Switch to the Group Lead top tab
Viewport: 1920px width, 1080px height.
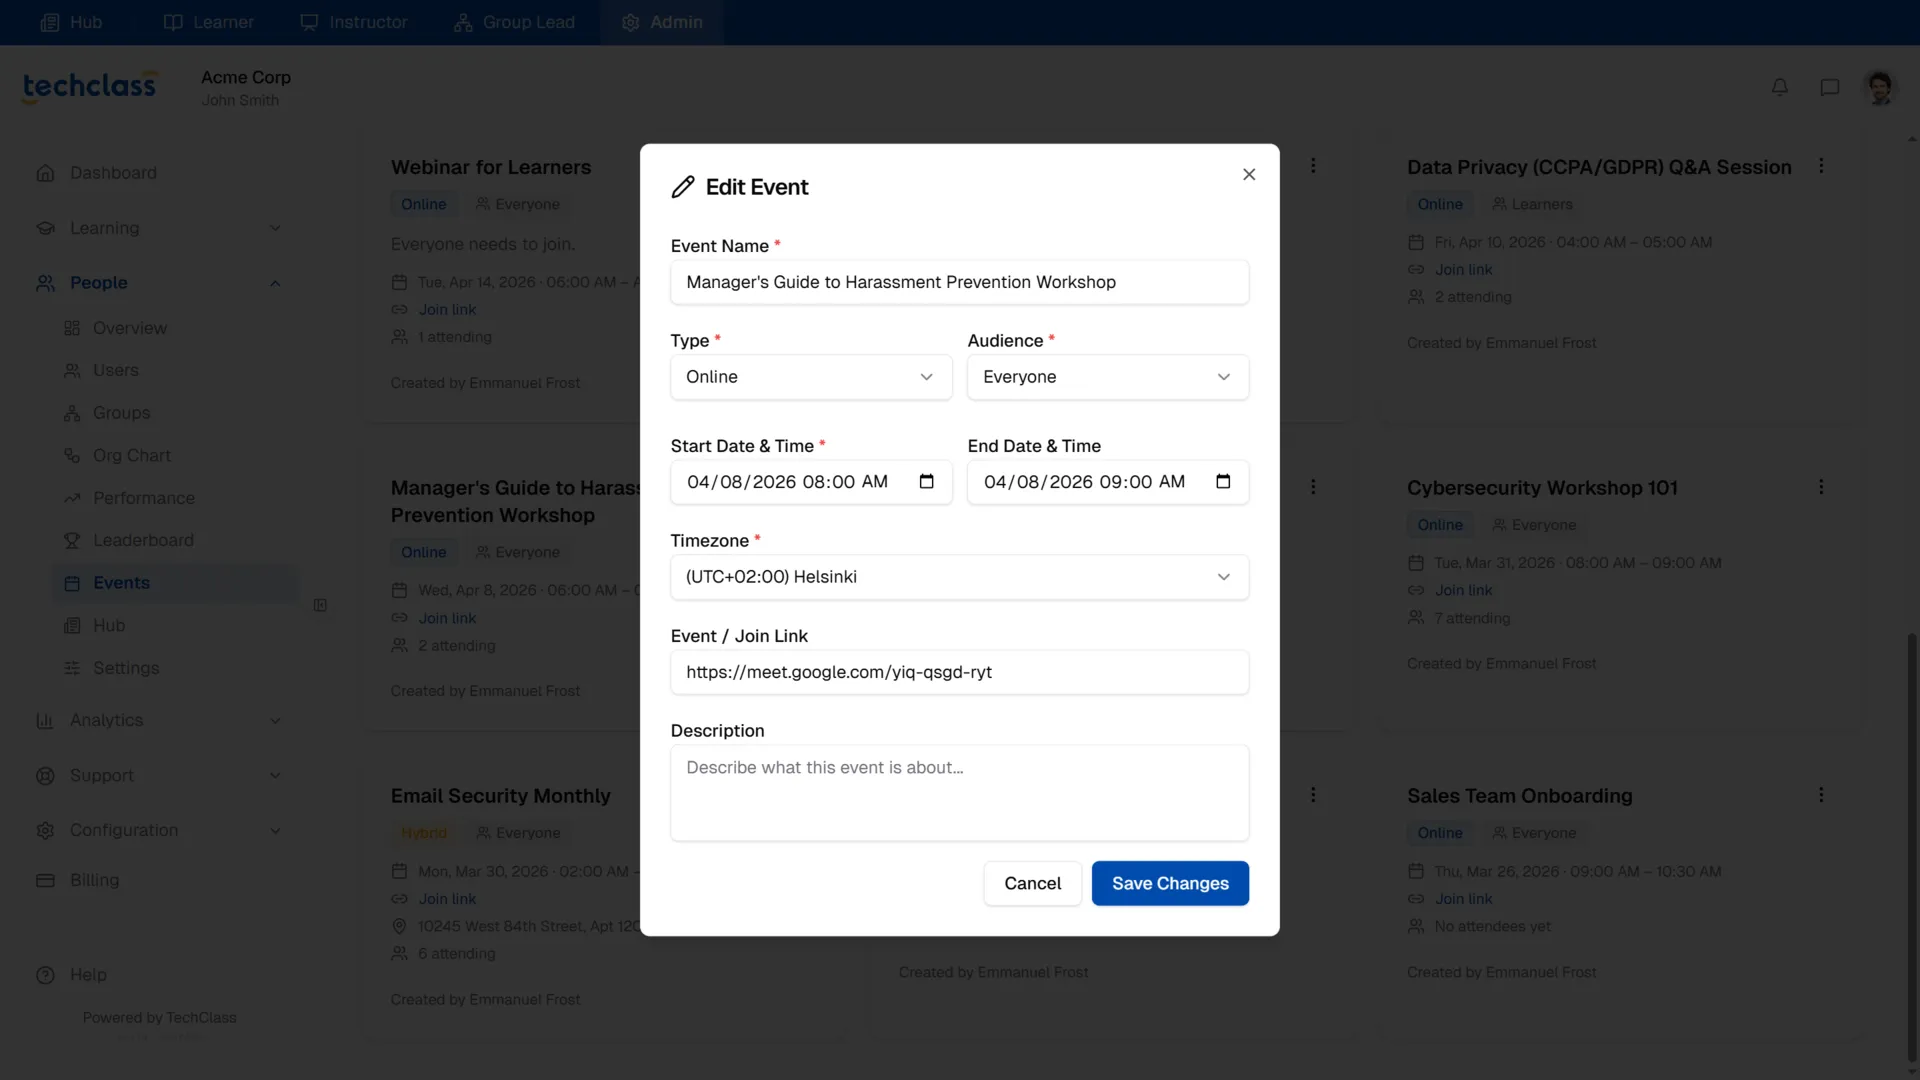(x=514, y=22)
